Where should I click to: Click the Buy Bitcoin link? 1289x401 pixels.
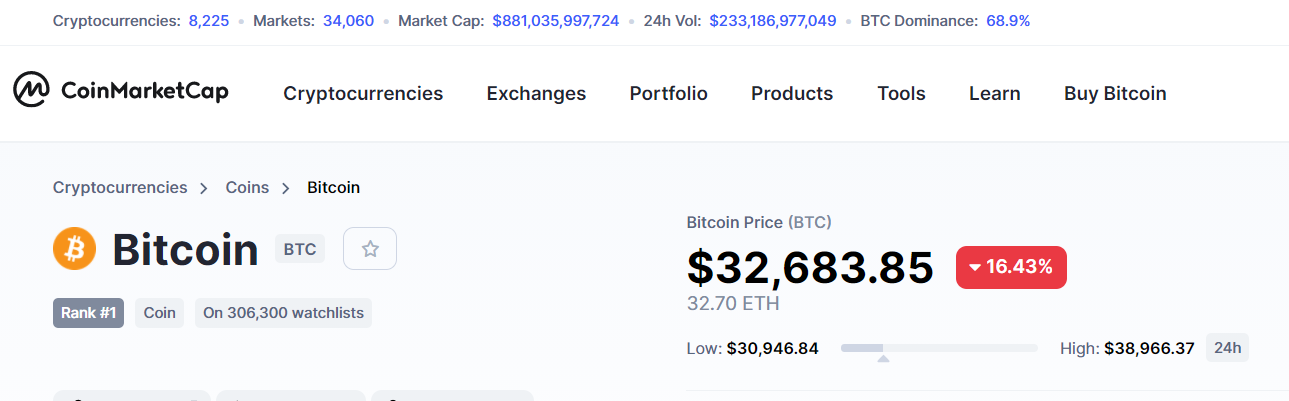(1115, 94)
